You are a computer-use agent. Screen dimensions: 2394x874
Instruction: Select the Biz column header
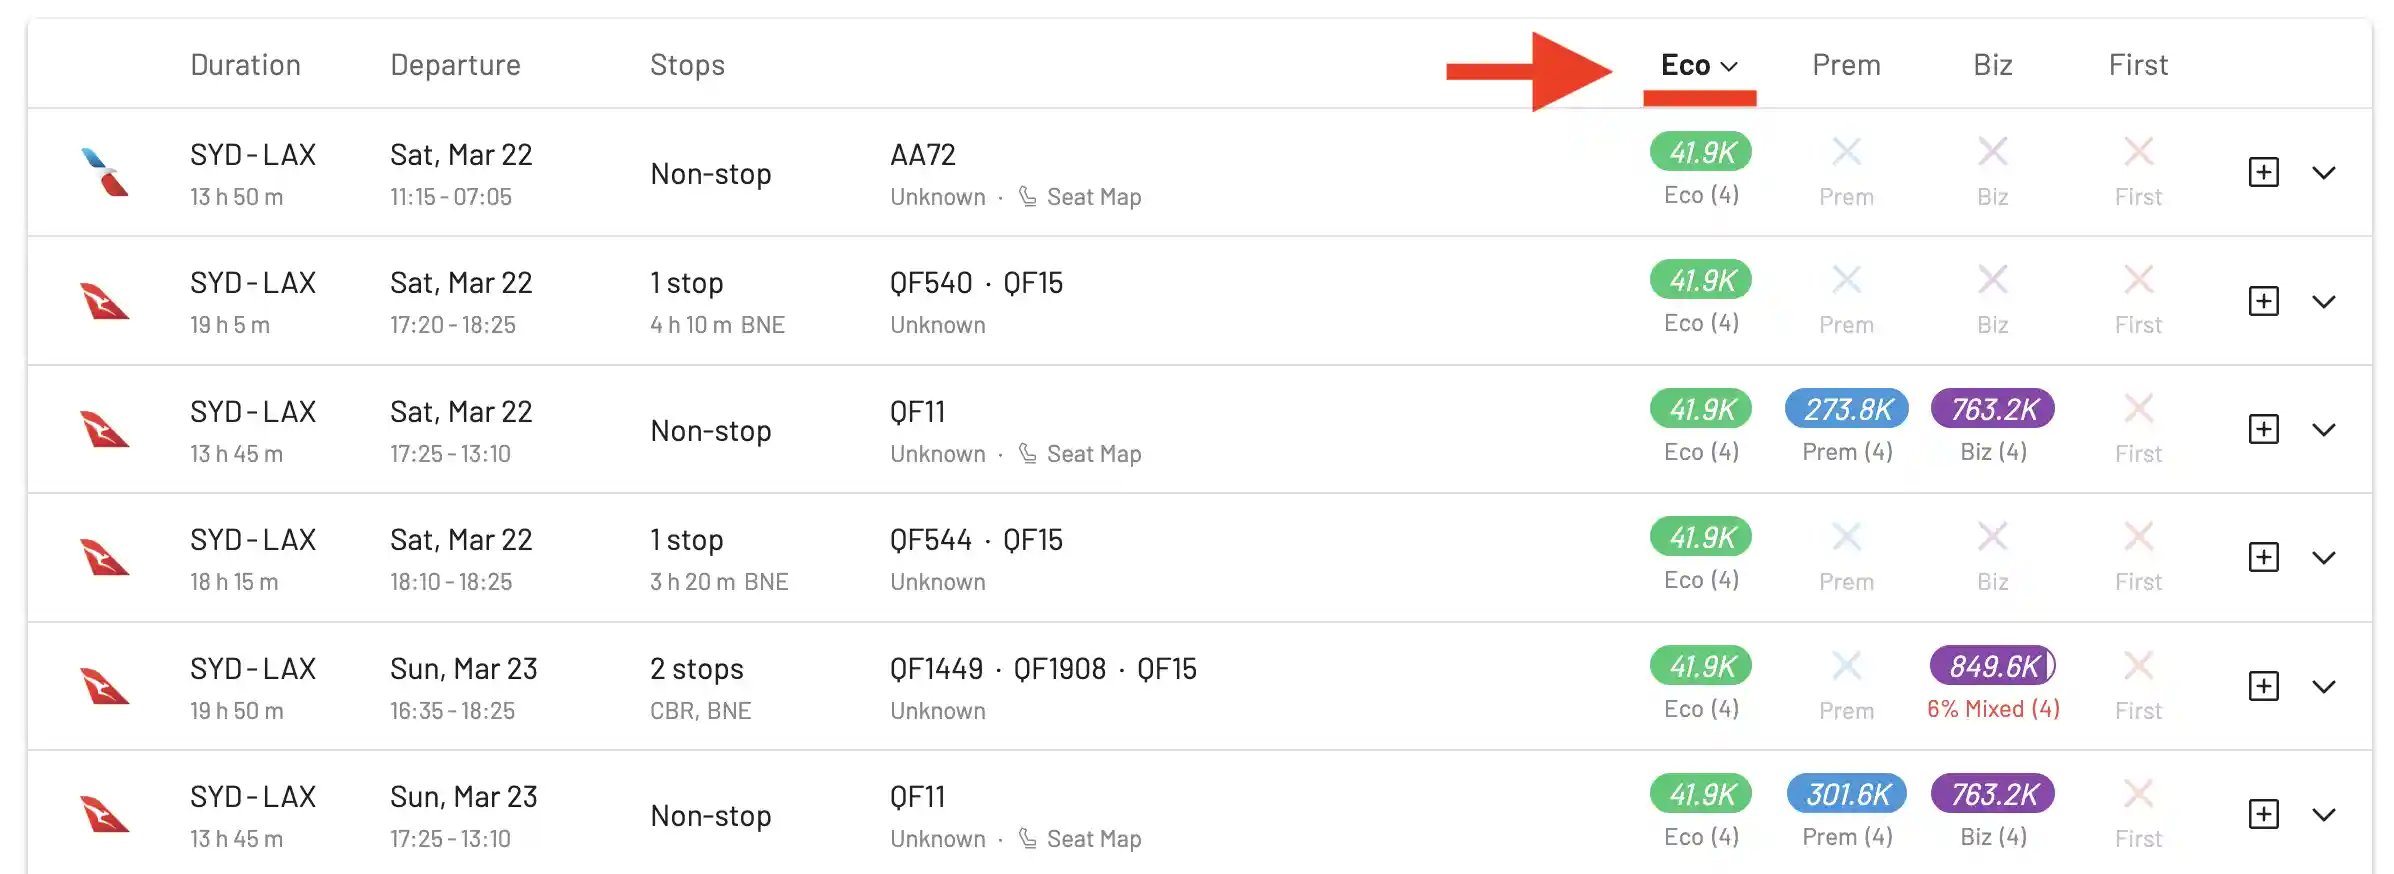1992,65
